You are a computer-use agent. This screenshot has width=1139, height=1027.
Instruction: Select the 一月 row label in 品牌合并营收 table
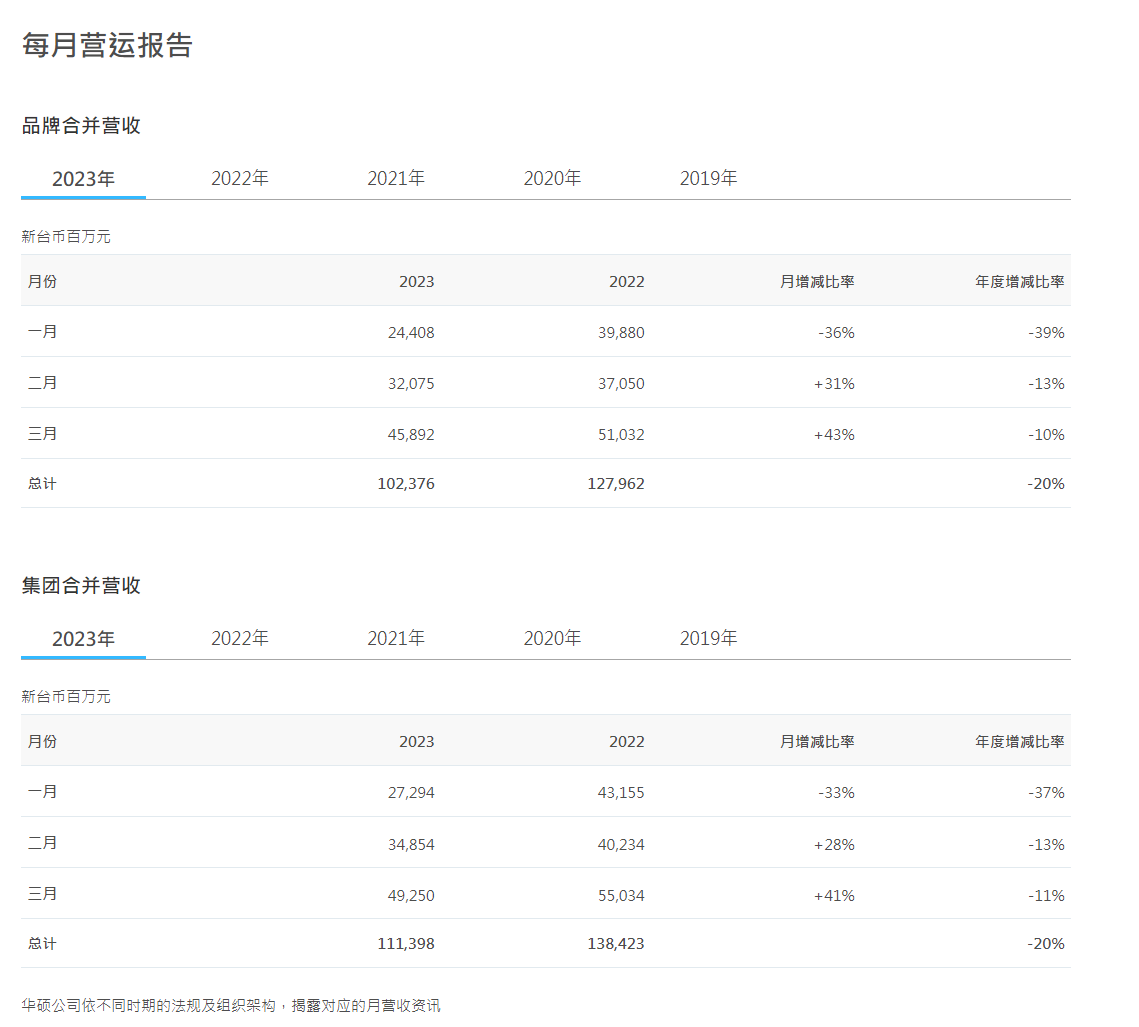42,332
